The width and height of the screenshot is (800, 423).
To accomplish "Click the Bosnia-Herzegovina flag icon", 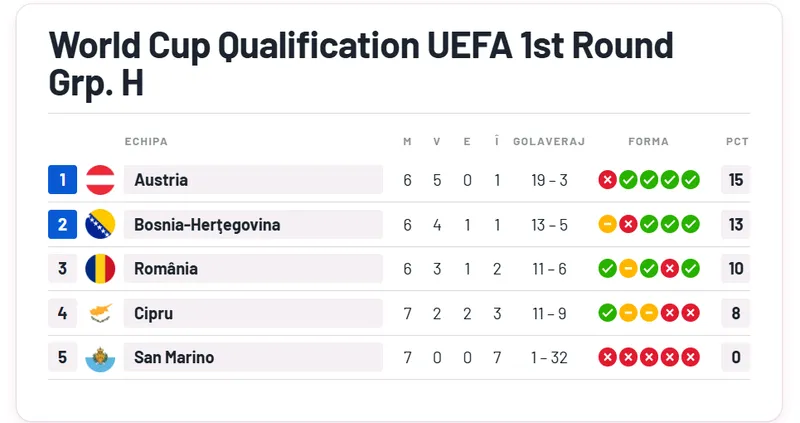I will point(100,225).
